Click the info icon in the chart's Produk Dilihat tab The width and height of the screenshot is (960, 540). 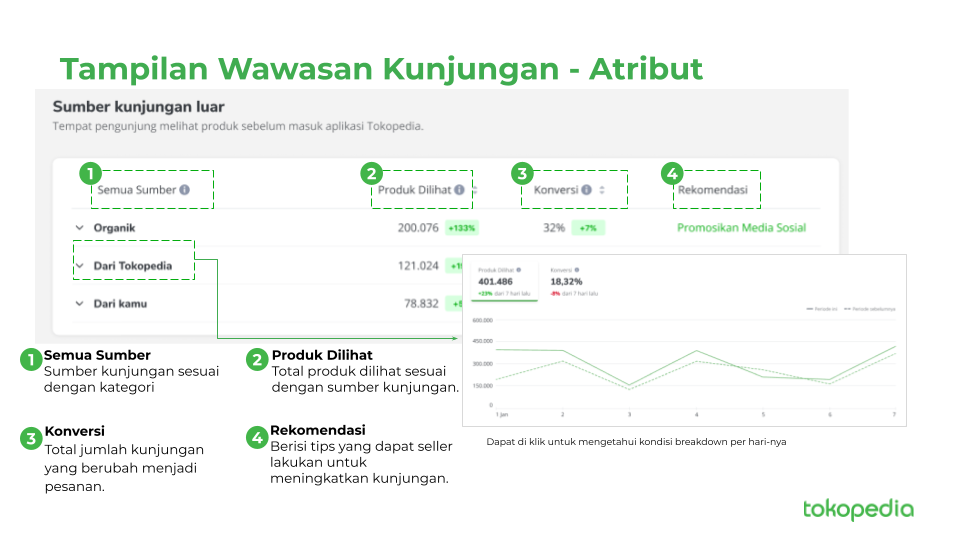[x=519, y=269]
